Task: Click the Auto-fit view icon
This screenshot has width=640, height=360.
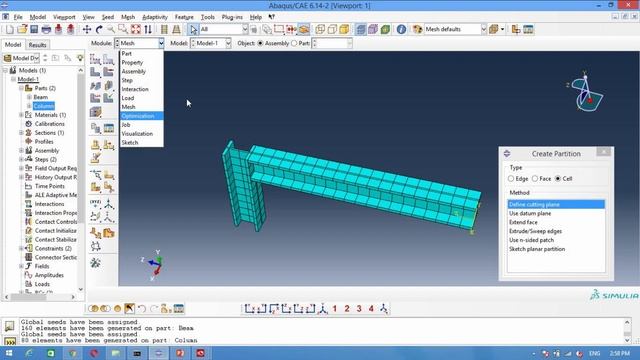Action: [x=136, y=29]
